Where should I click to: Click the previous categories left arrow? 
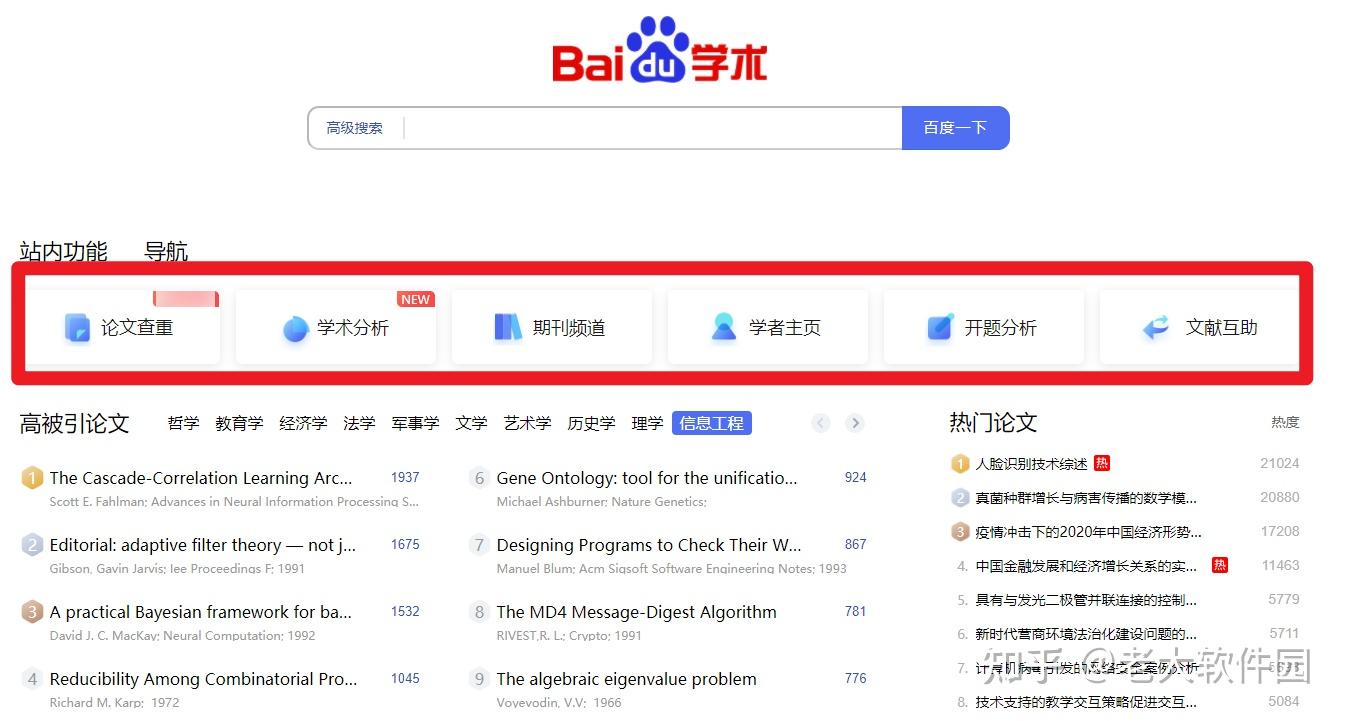tap(821, 423)
